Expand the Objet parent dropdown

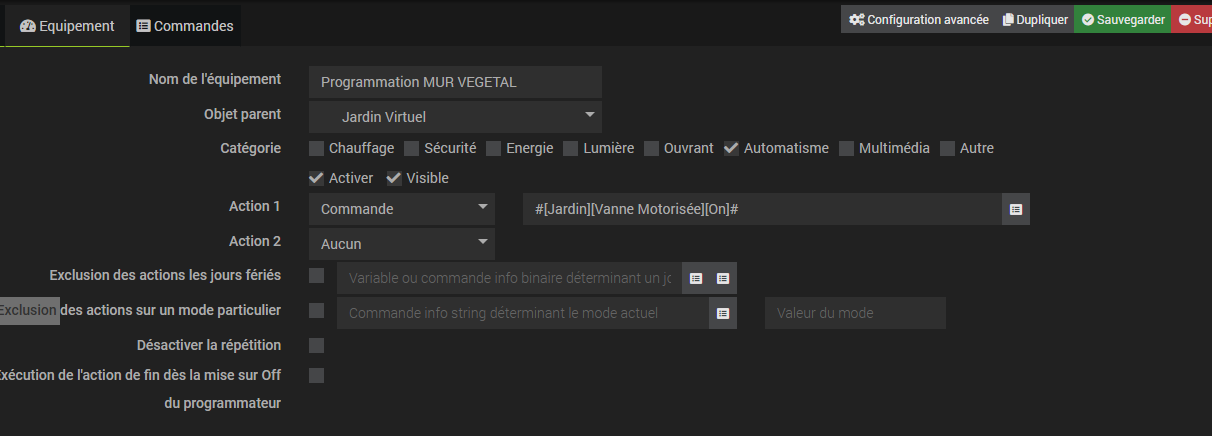[455, 117]
